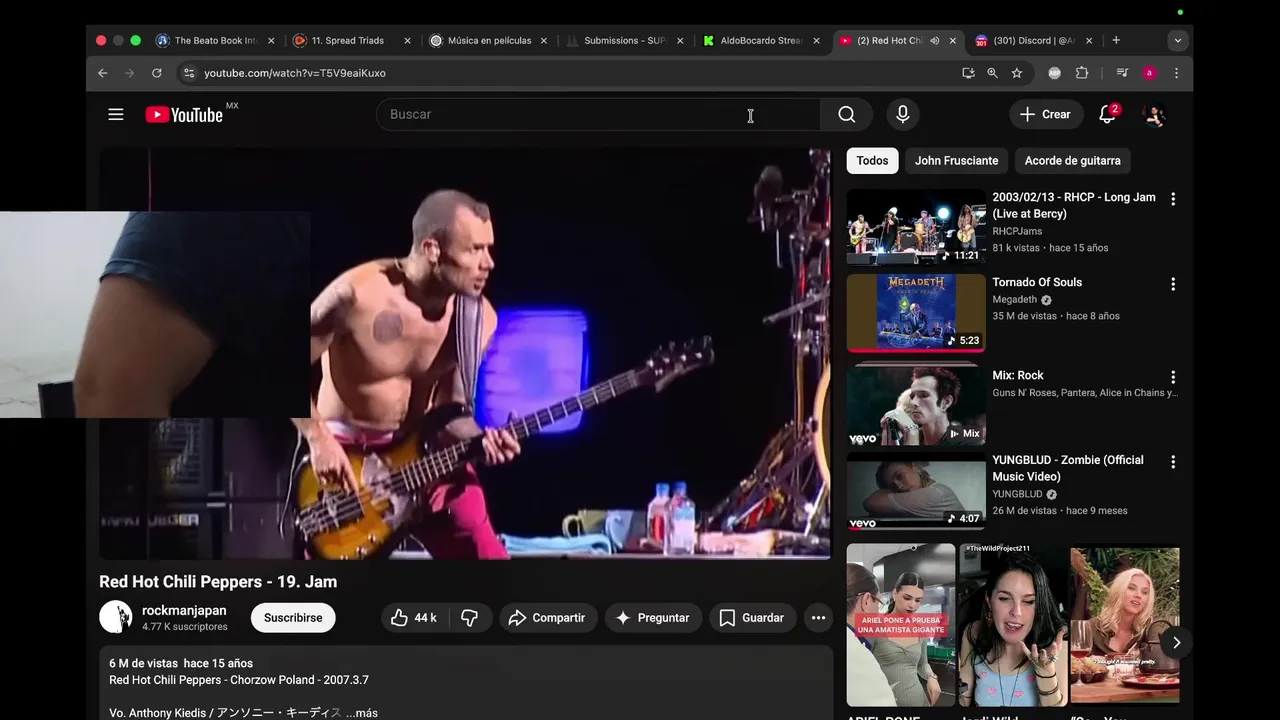The height and width of the screenshot is (720, 1280).
Task: Go back in the browser
Action: pos(102,73)
